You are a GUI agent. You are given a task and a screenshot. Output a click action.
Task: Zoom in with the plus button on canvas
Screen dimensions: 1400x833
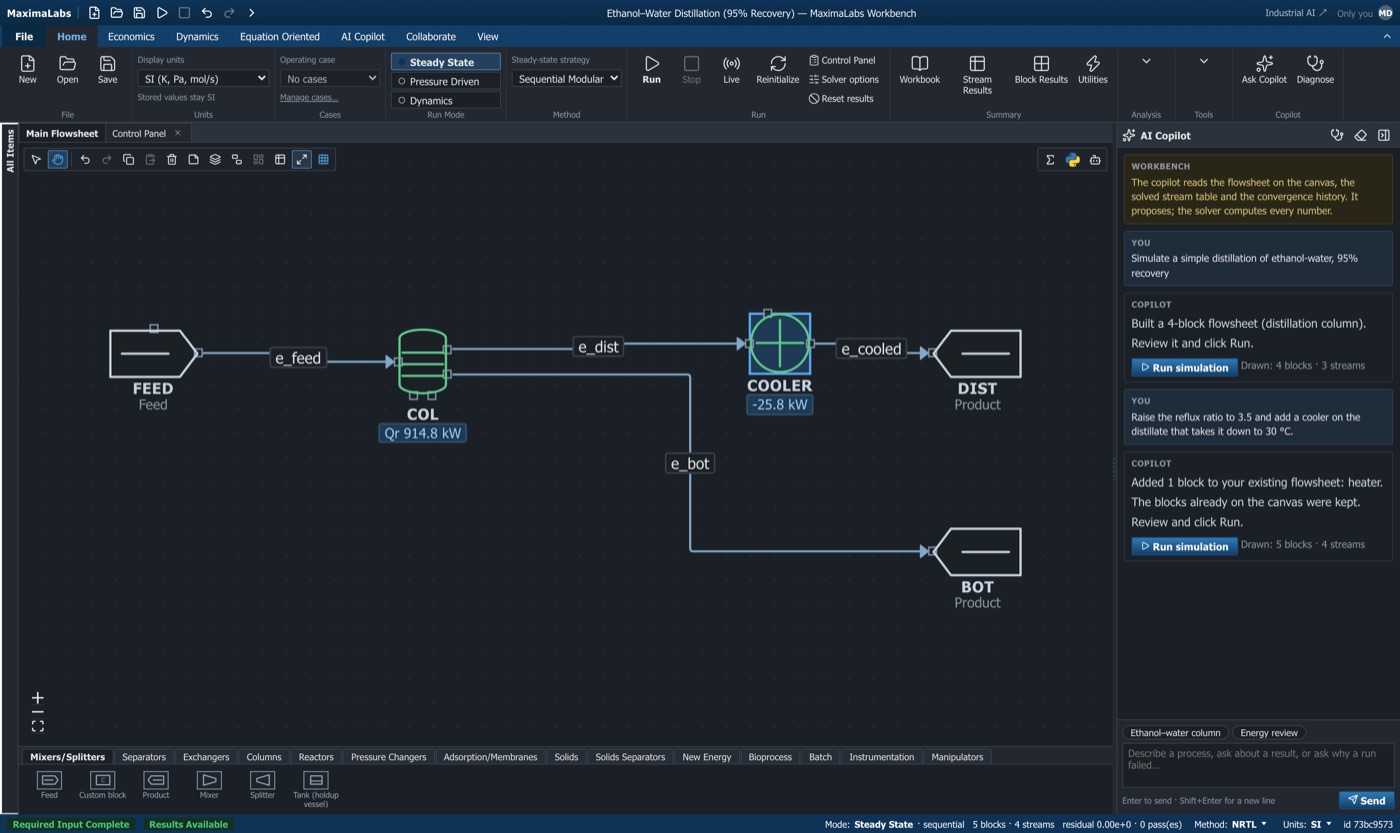tap(37, 698)
